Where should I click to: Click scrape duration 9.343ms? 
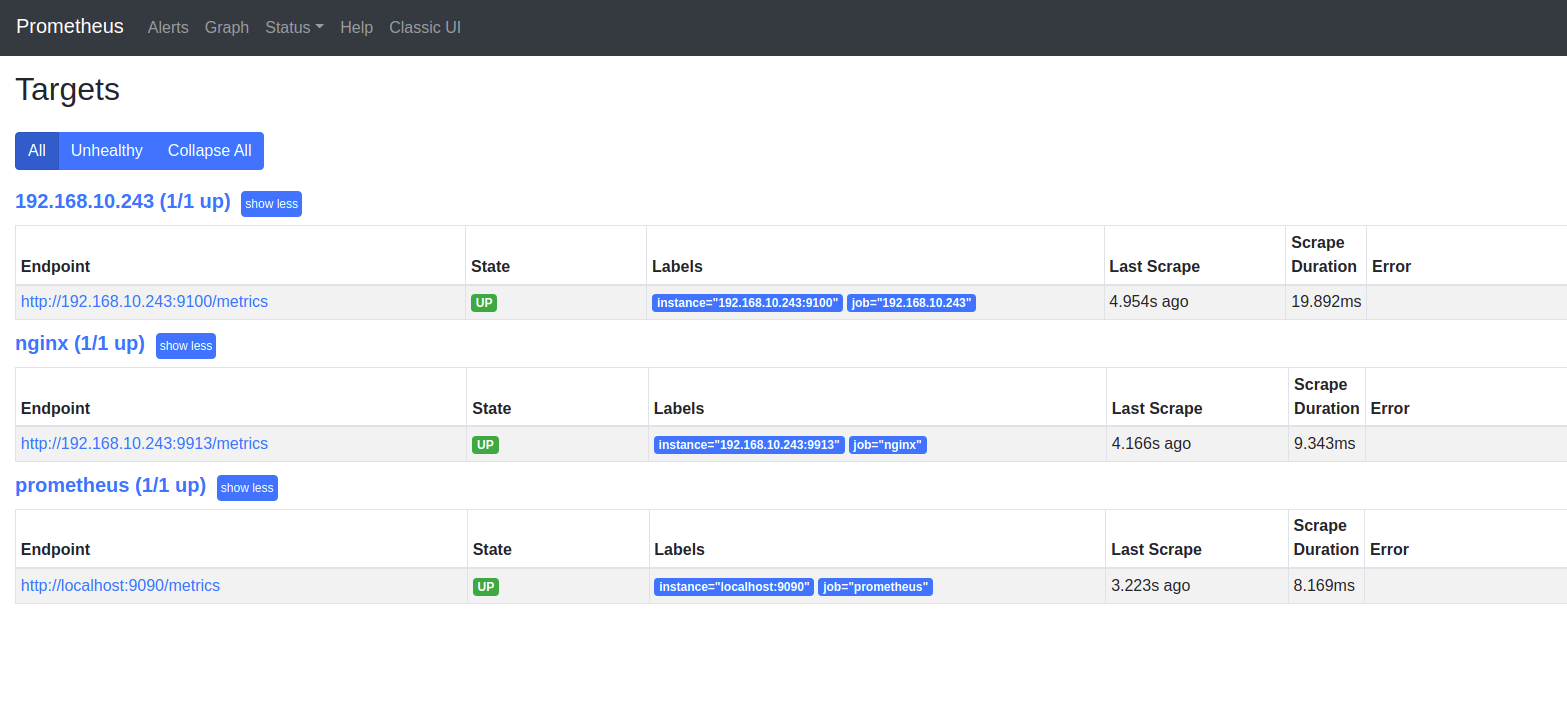[1325, 443]
